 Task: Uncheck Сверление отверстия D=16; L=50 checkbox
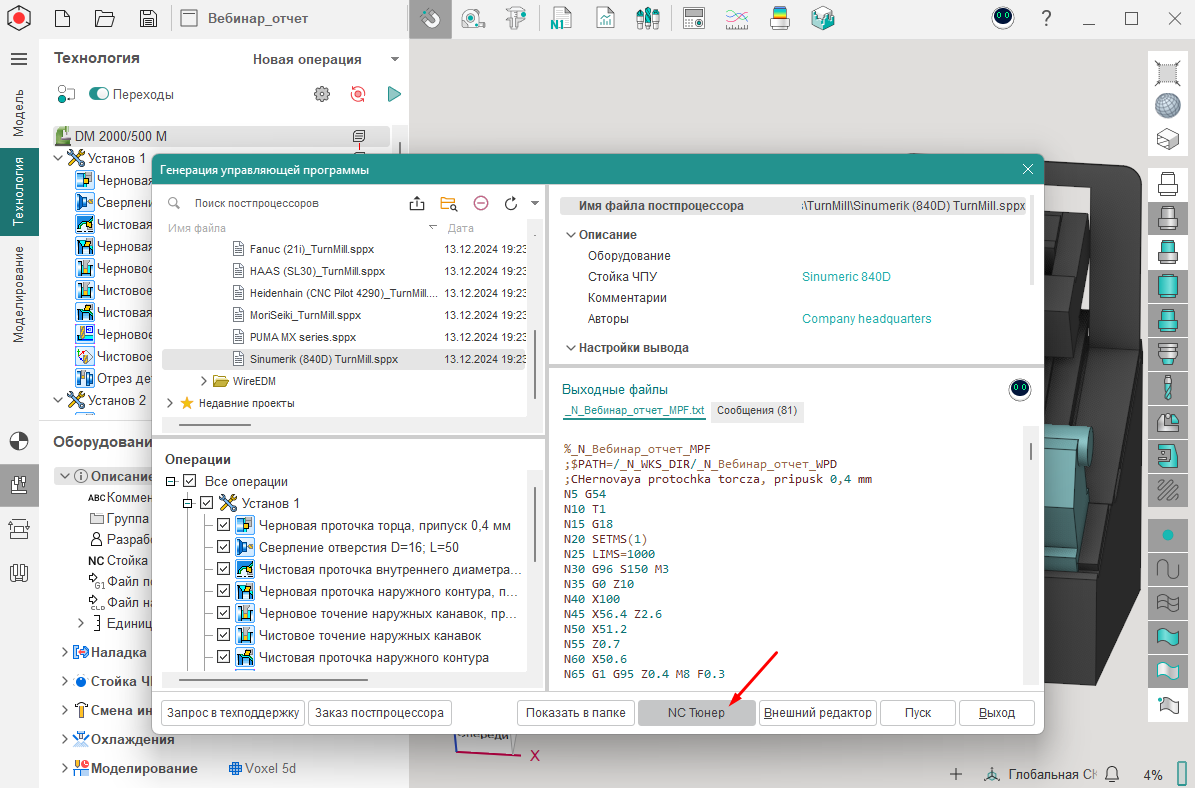click(x=224, y=547)
